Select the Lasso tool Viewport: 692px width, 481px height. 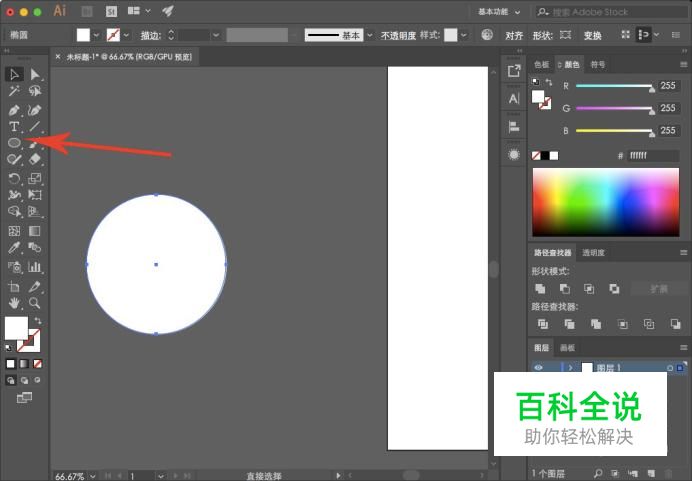[34, 91]
